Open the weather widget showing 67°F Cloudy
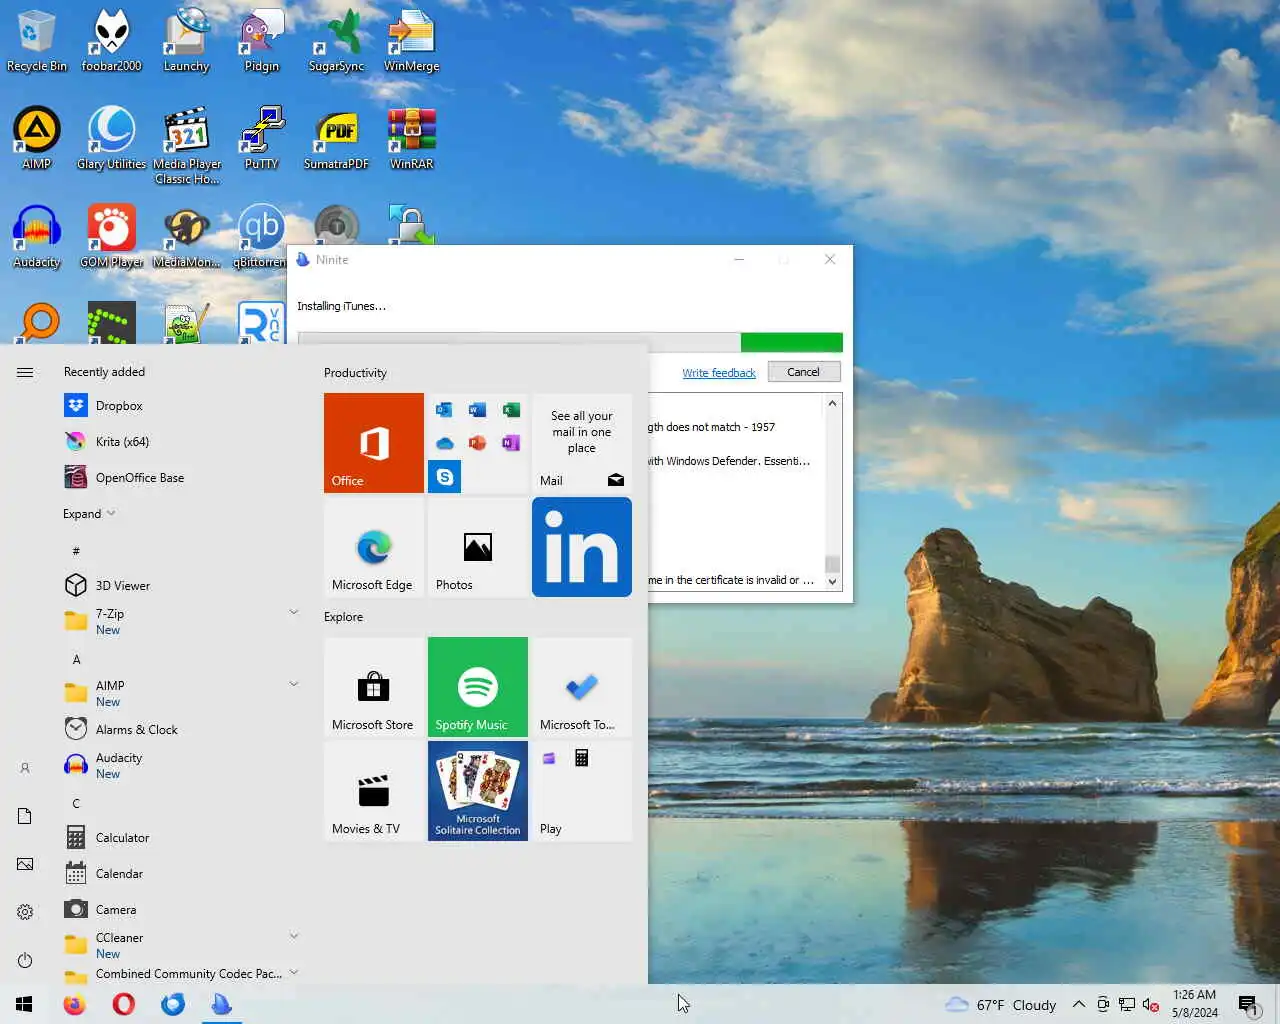The image size is (1280, 1024). coord(1001,1004)
